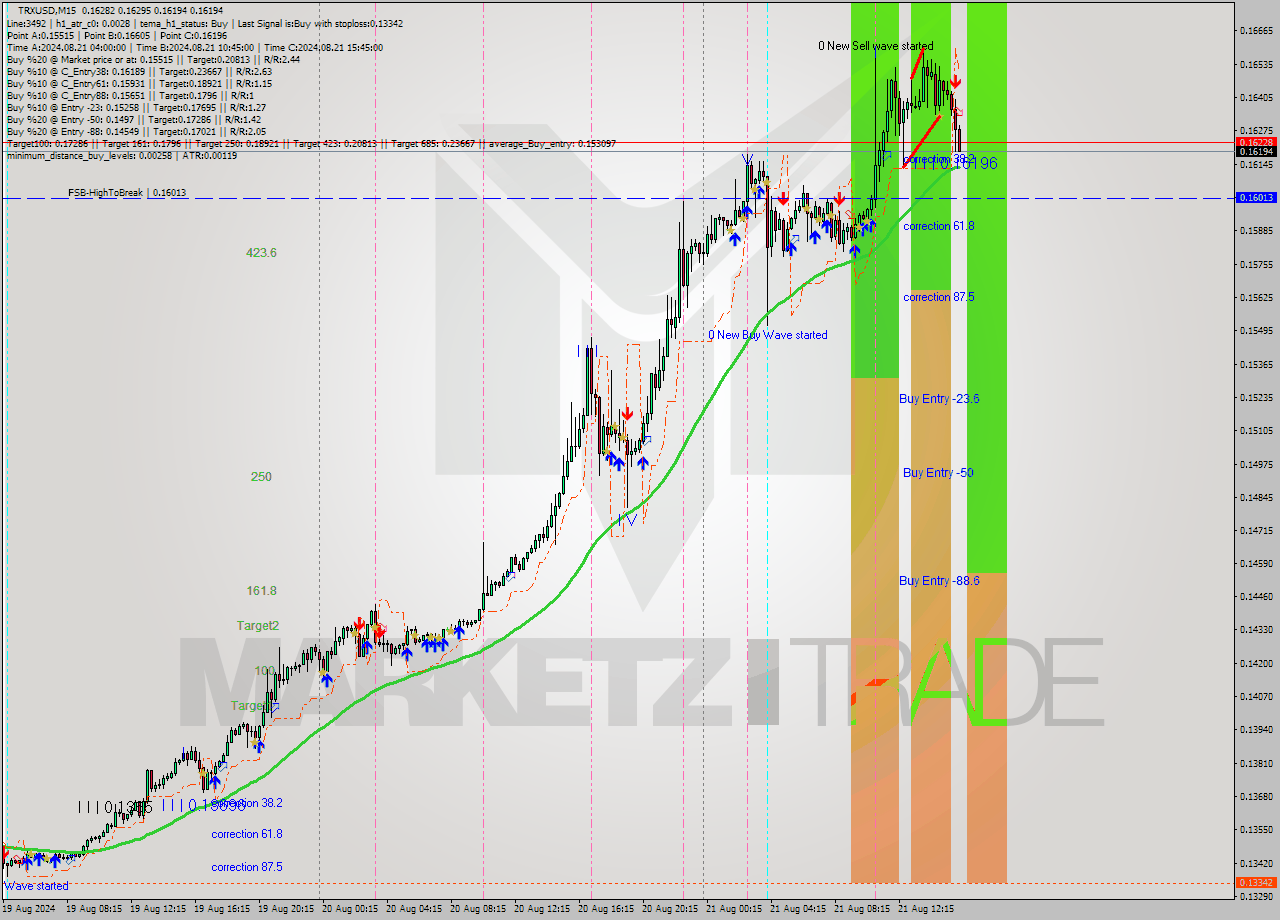
Task: Click the 'Buy Entry -88.6' label
Action: coord(939,580)
